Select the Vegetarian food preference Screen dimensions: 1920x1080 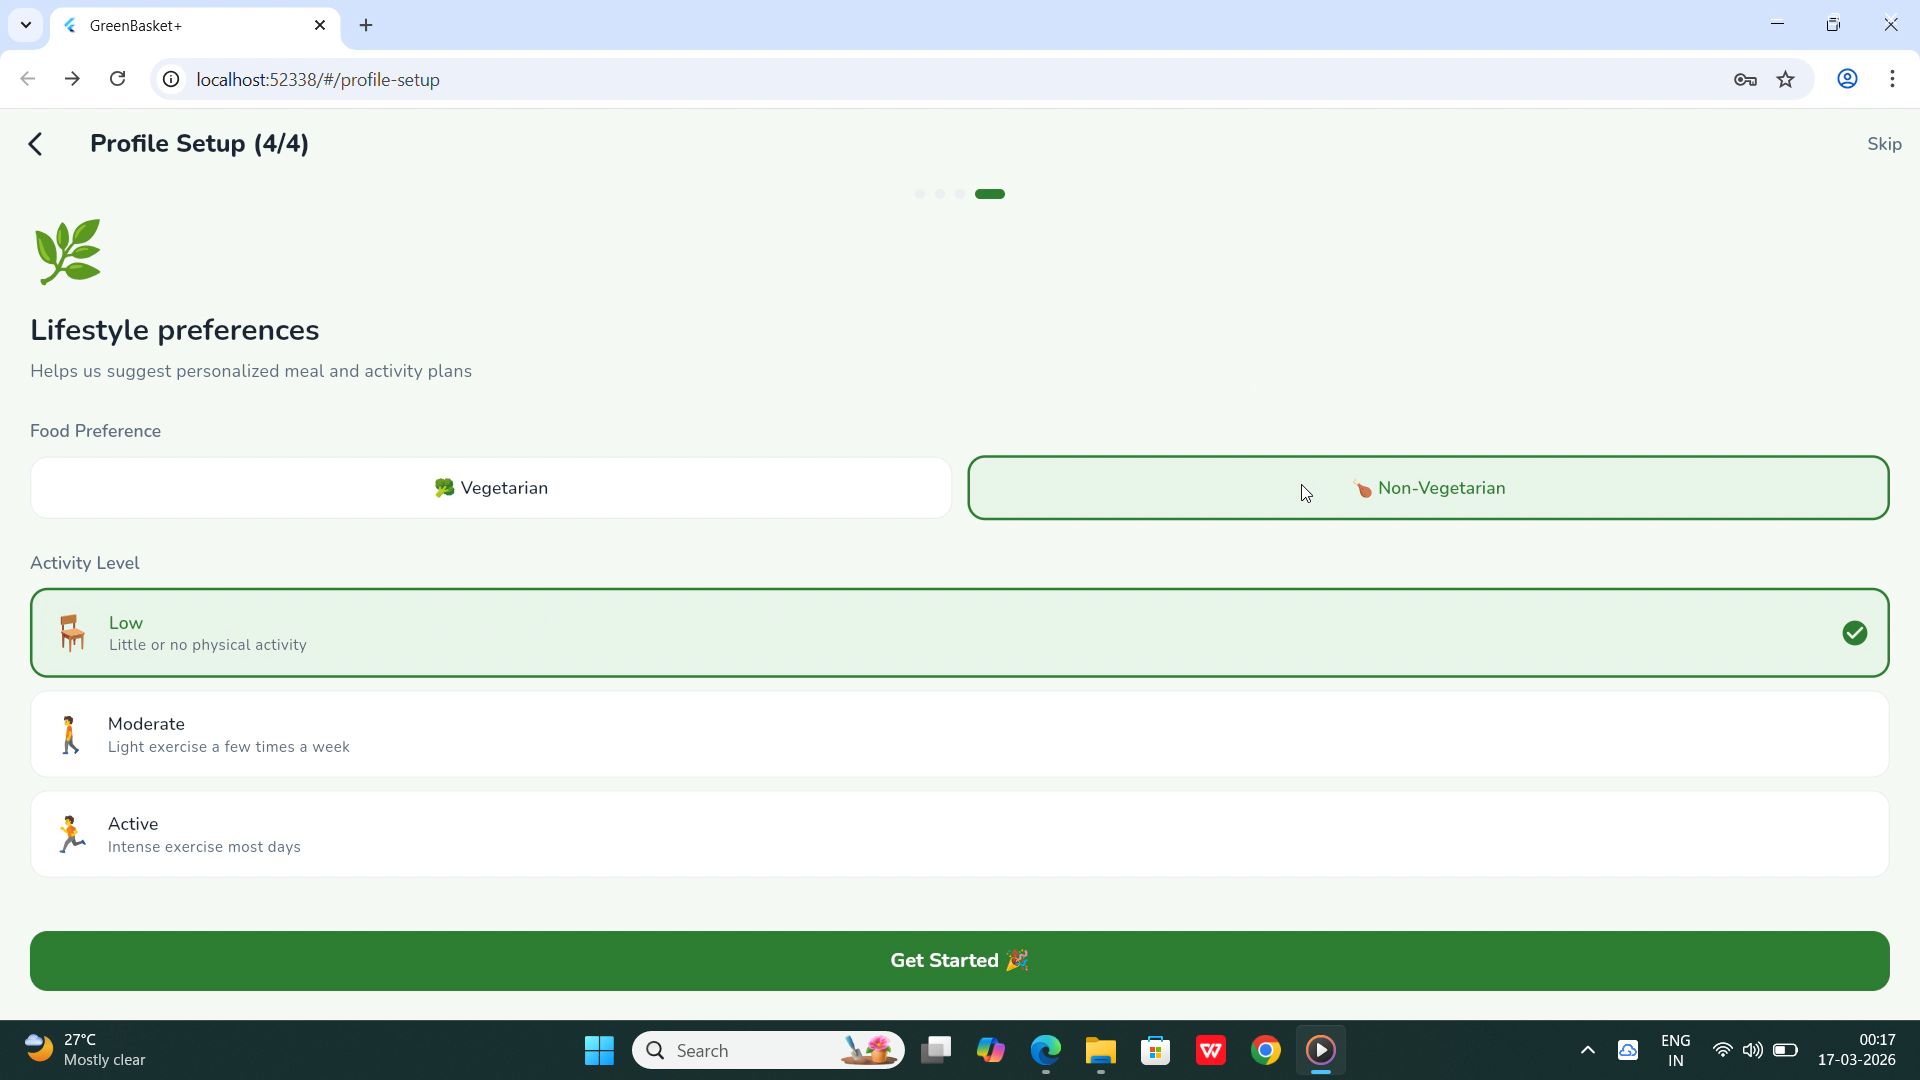(491, 488)
